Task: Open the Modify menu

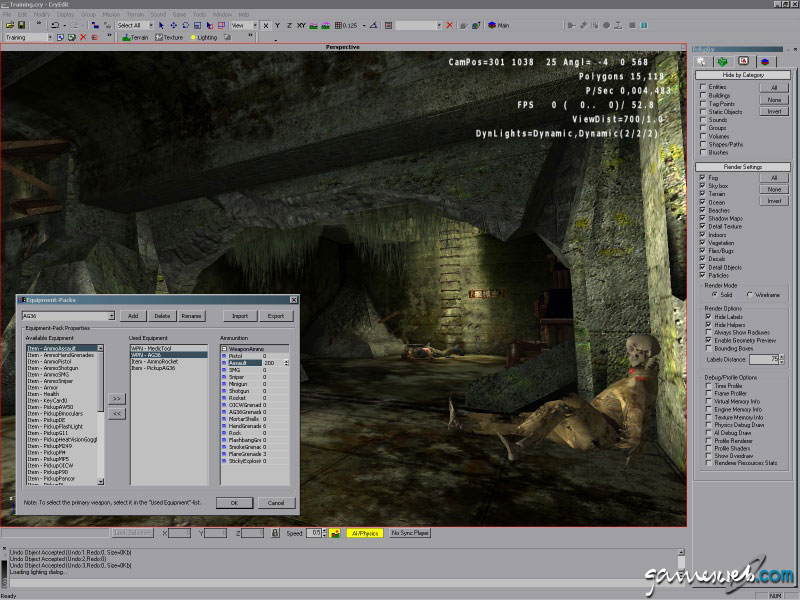Action: (x=42, y=14)
